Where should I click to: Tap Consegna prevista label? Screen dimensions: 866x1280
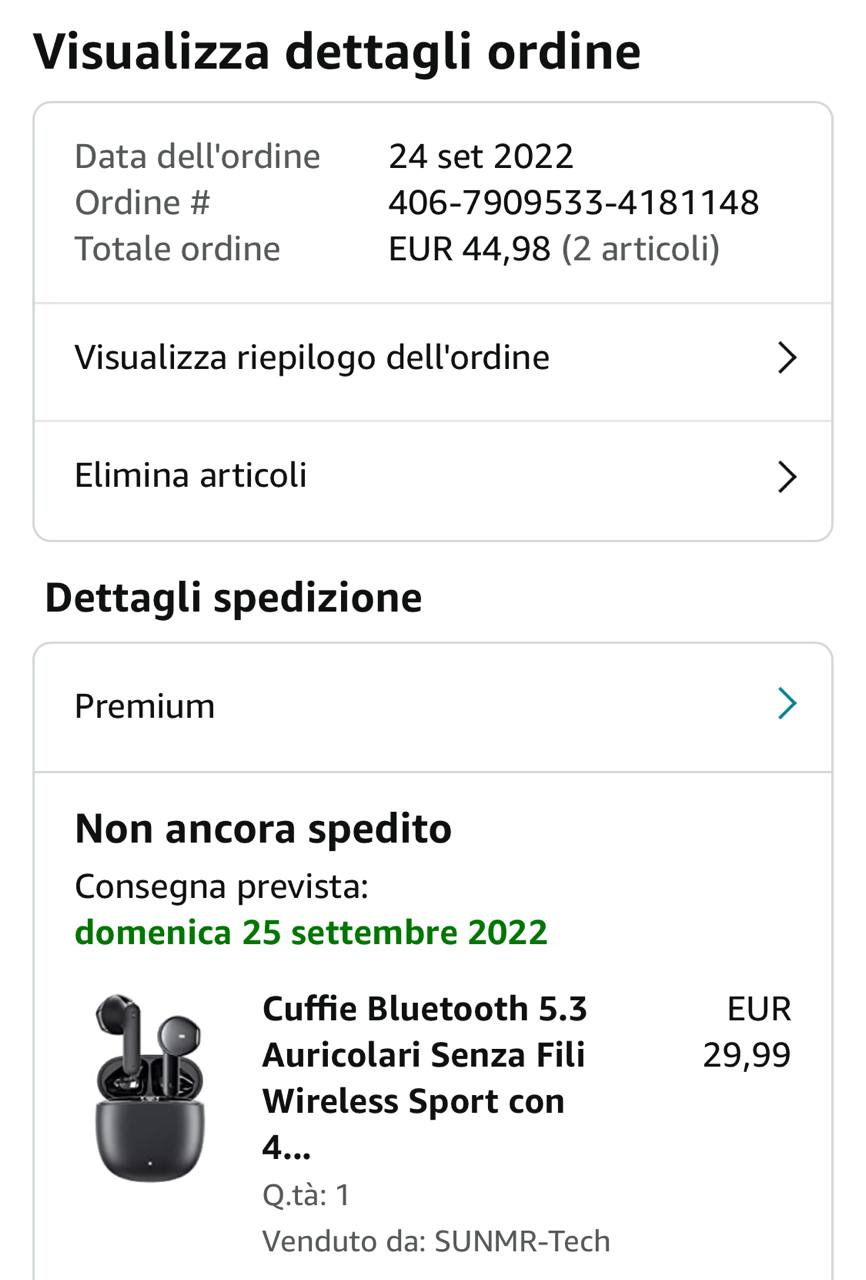[222, 886]
